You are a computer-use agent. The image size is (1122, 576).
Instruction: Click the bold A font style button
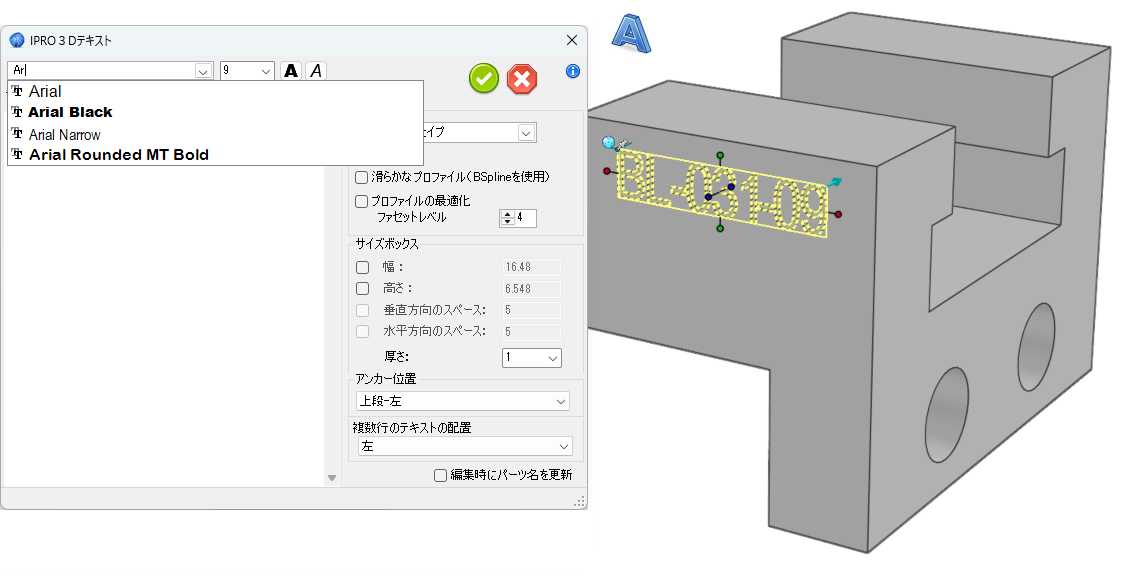(x=291, y=71)
